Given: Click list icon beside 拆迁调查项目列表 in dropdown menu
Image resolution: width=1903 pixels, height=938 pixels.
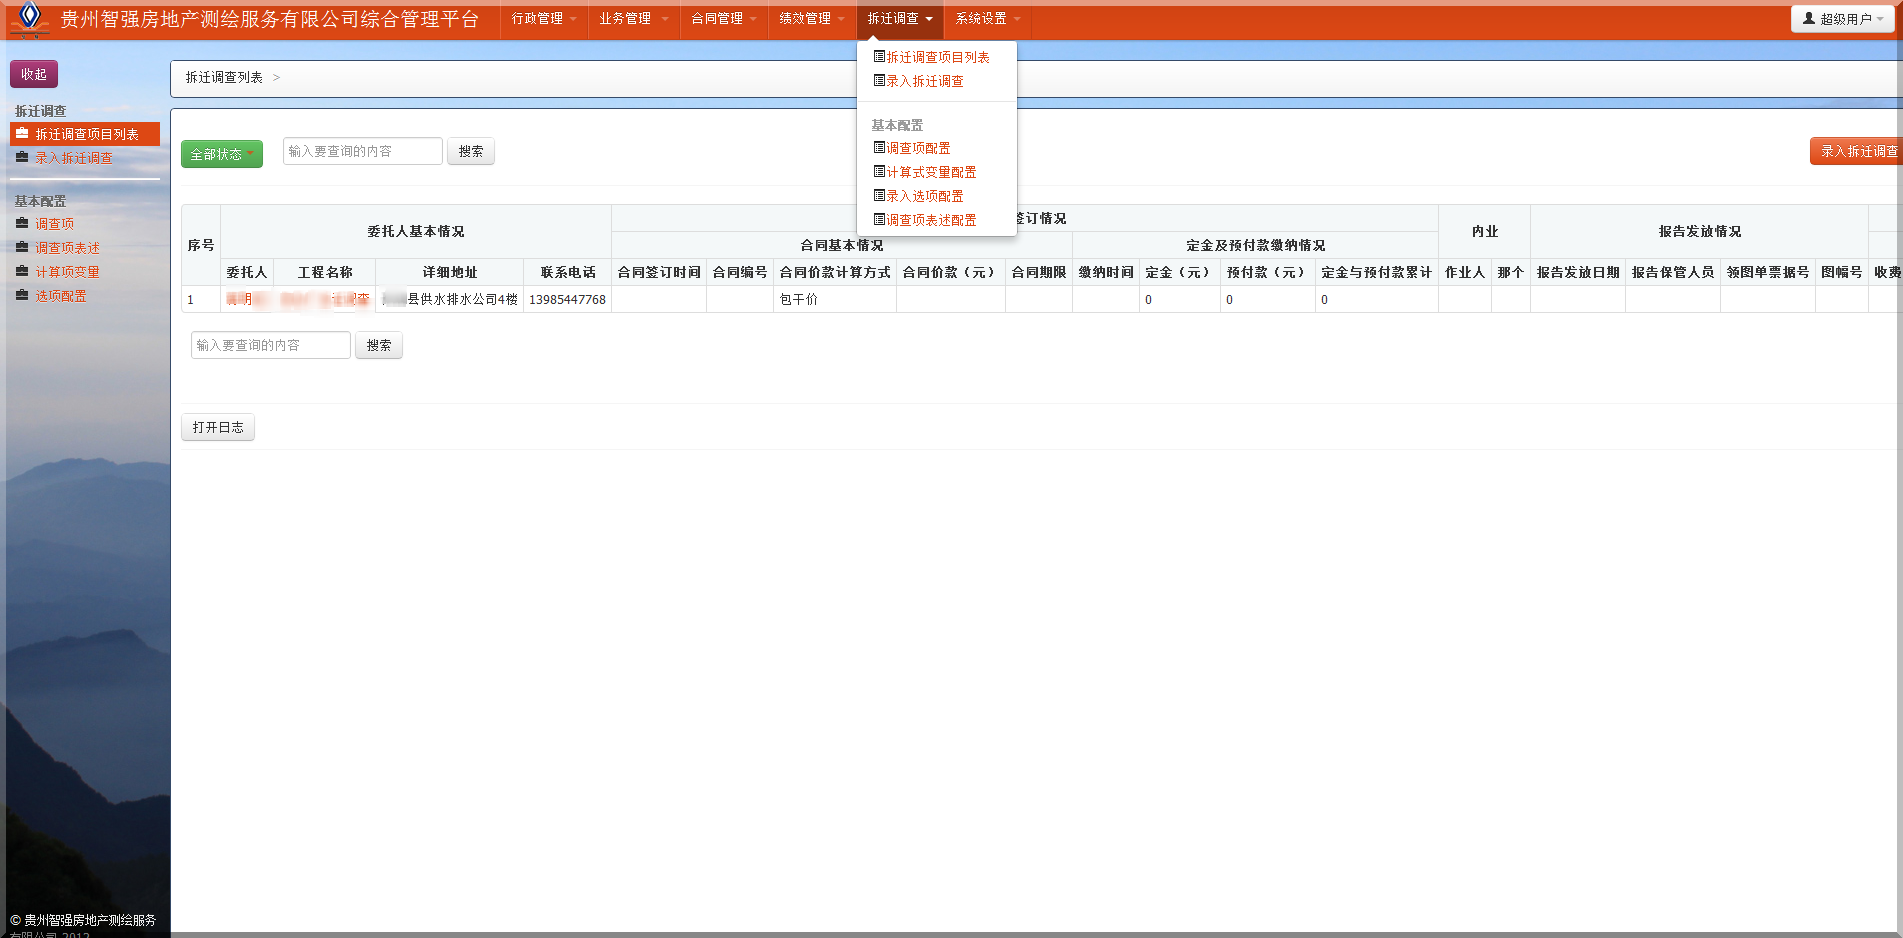Looking at the screenshot, I should [879, 57].
